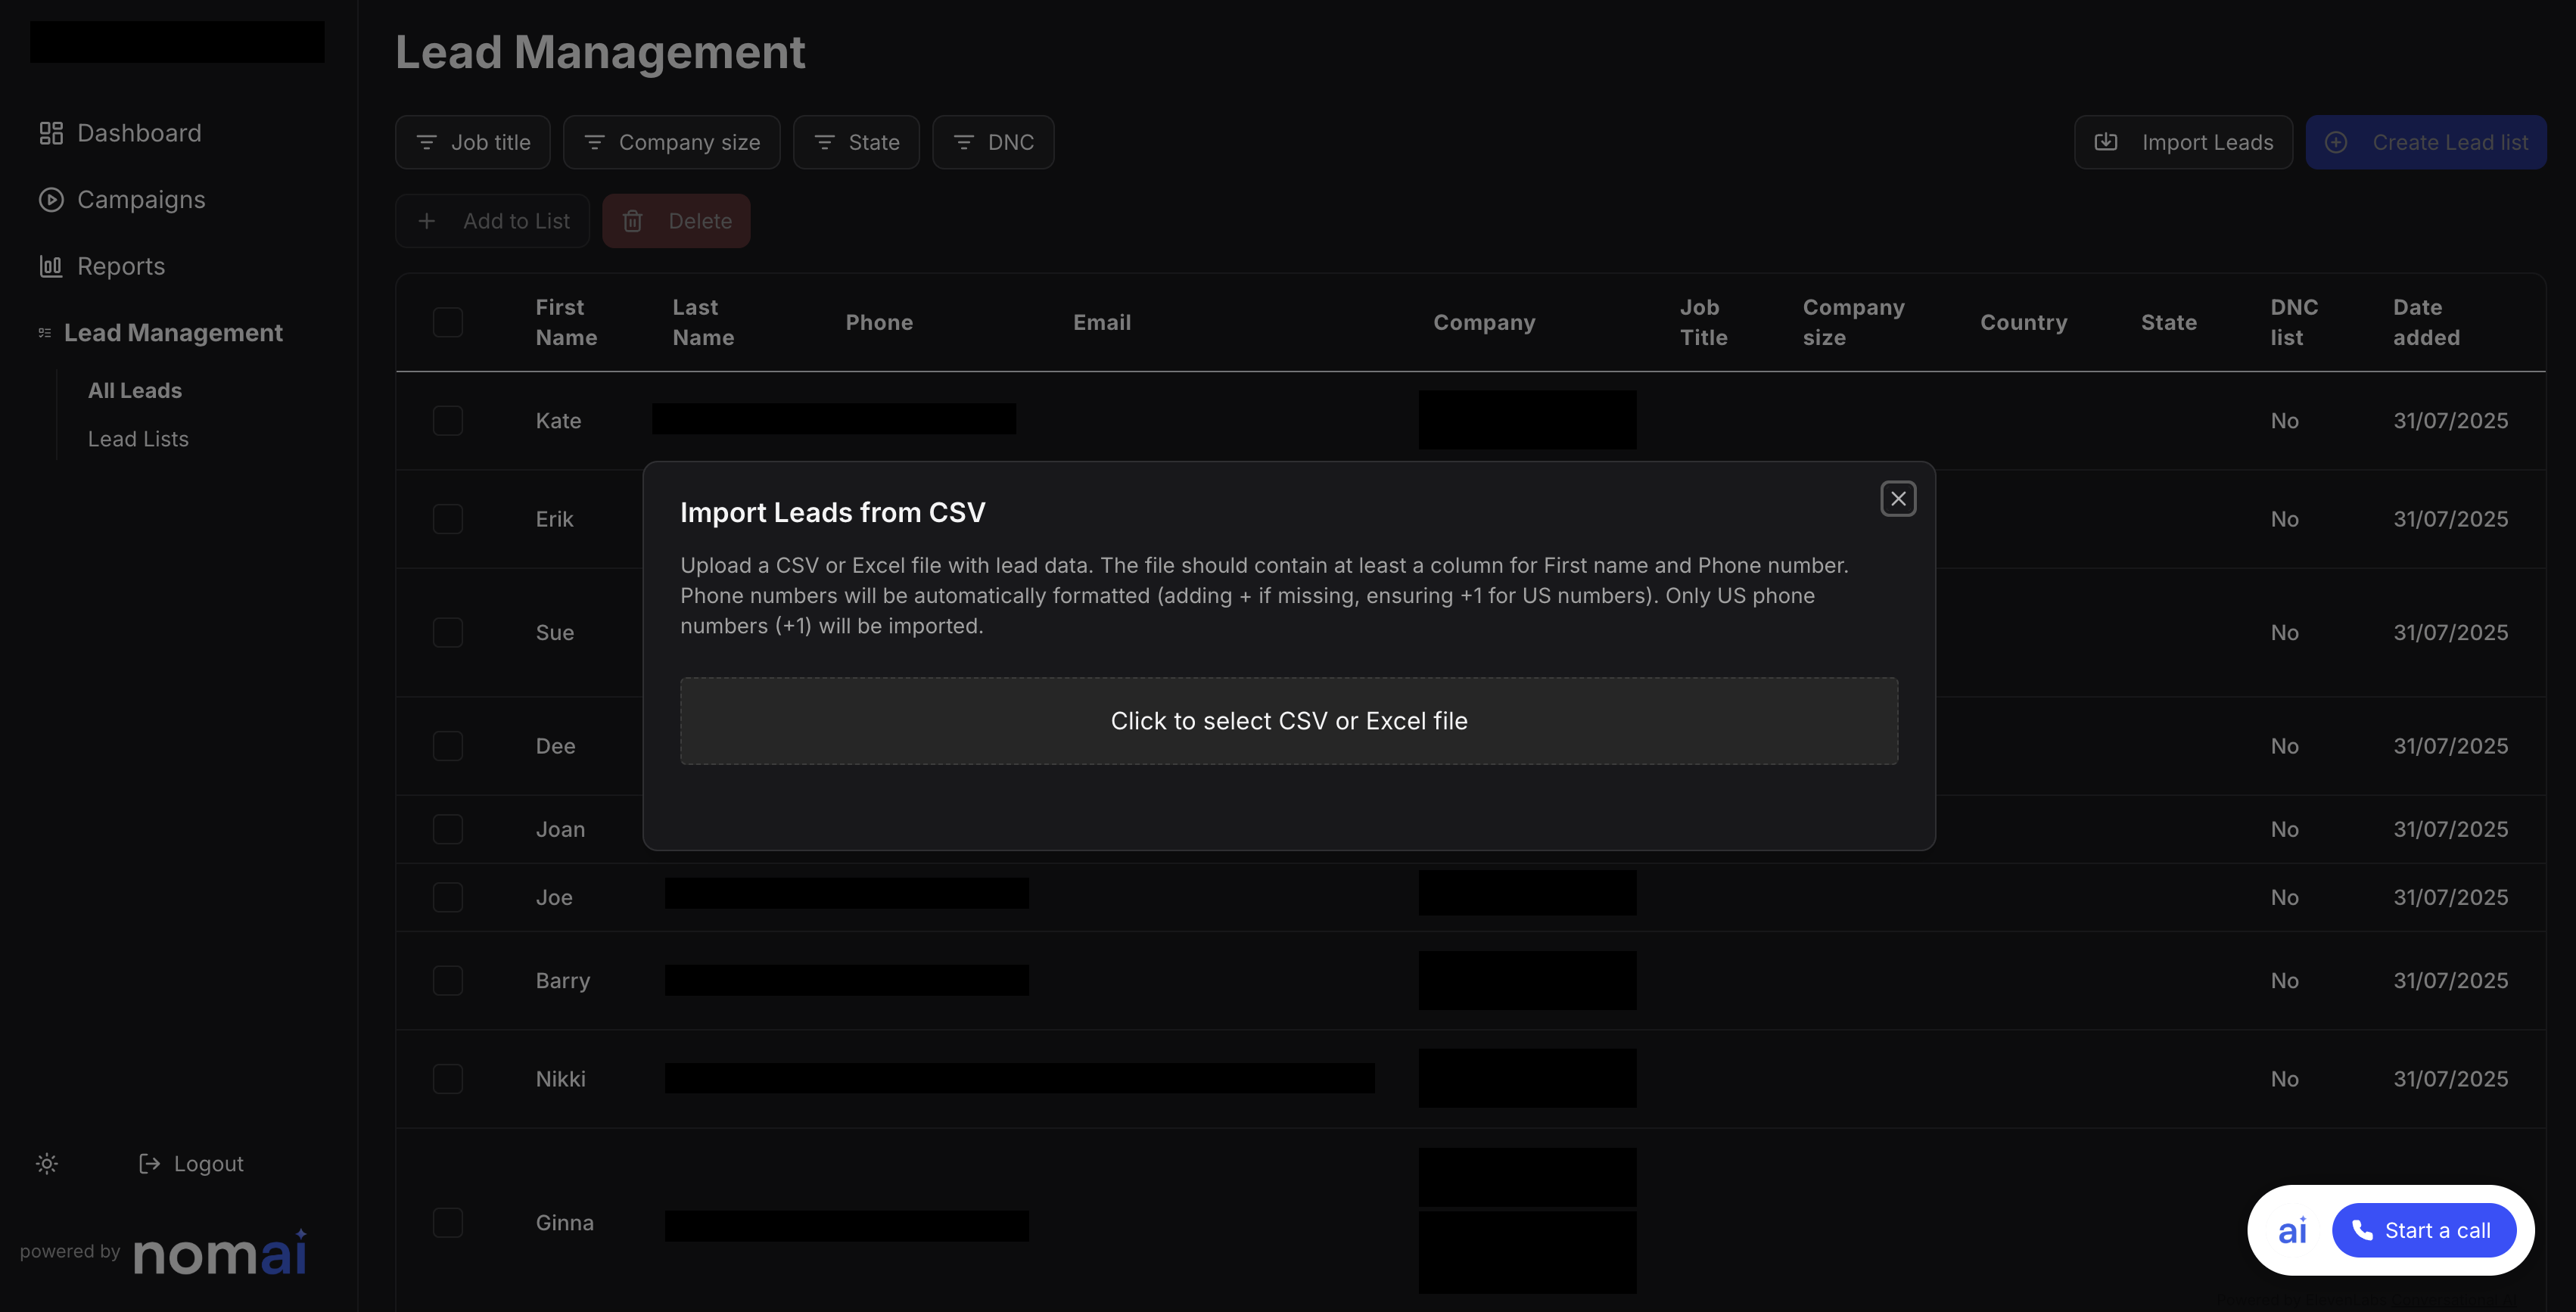
Task: Open the Job title filter dropdown
Action: [x=472, y=142]
